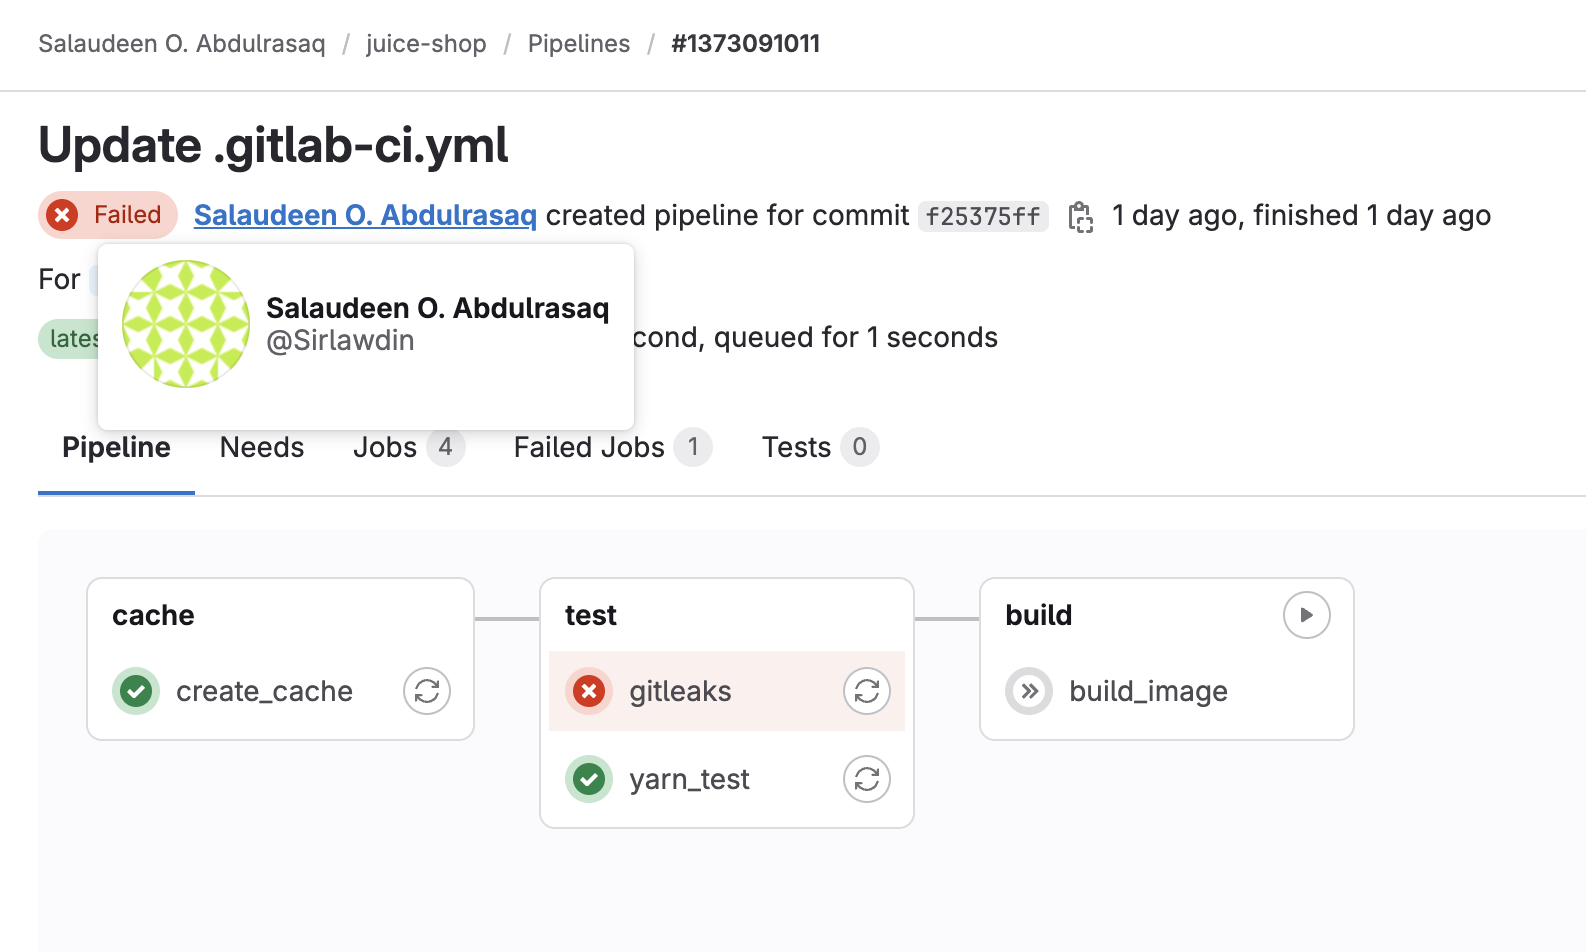Click the build_image skipped status icon

point(1029,691)
